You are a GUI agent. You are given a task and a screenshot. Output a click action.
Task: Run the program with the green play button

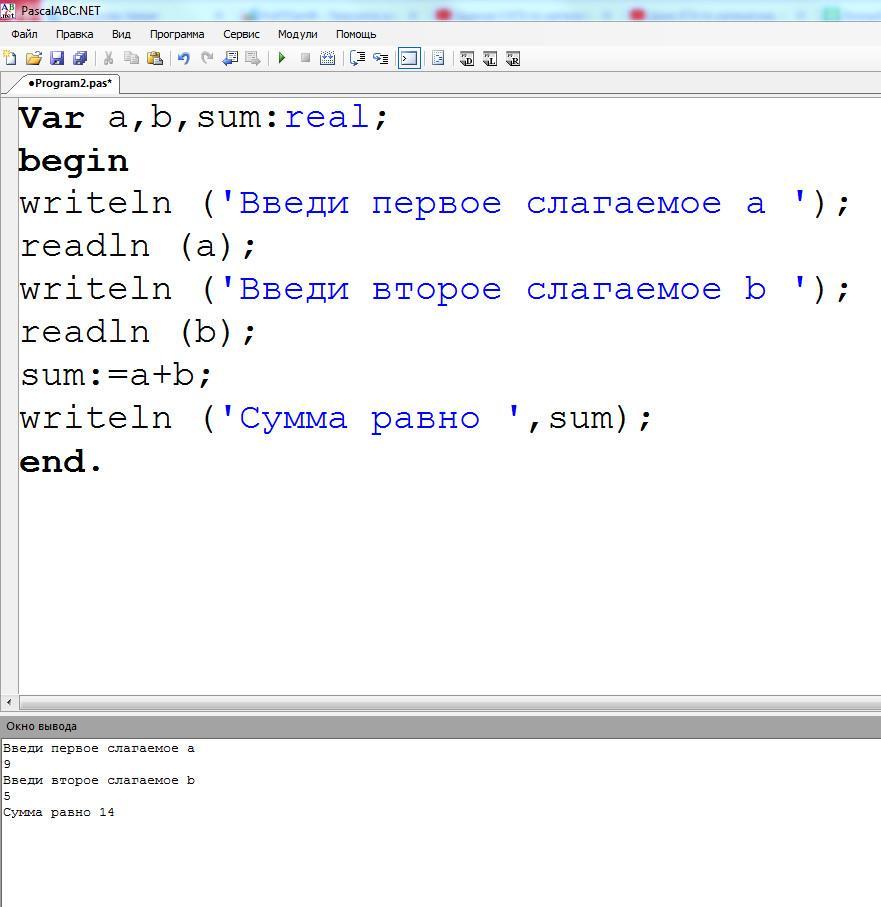[x=282, y=59]
